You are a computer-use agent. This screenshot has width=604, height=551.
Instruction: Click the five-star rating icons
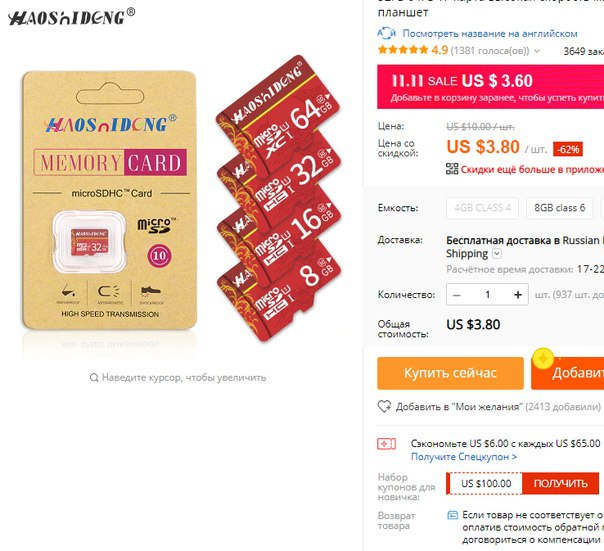tap(403, 50)
